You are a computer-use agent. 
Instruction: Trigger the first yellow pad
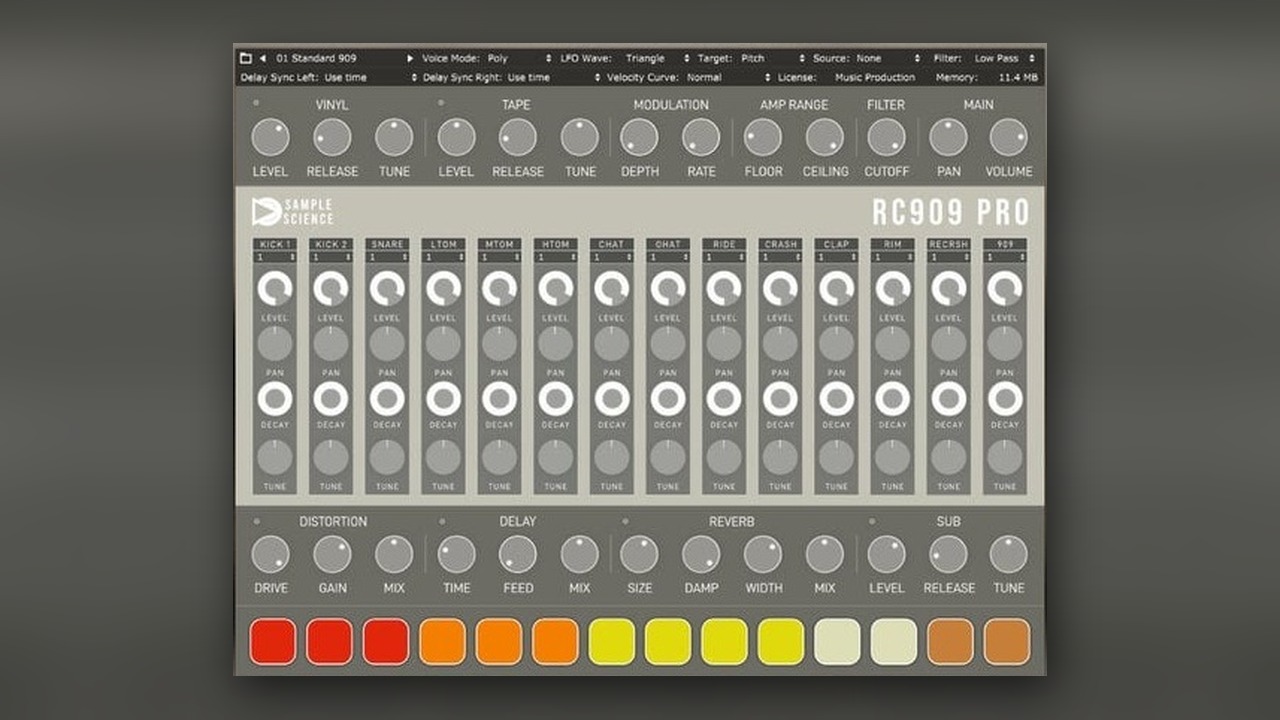(612, 642)
